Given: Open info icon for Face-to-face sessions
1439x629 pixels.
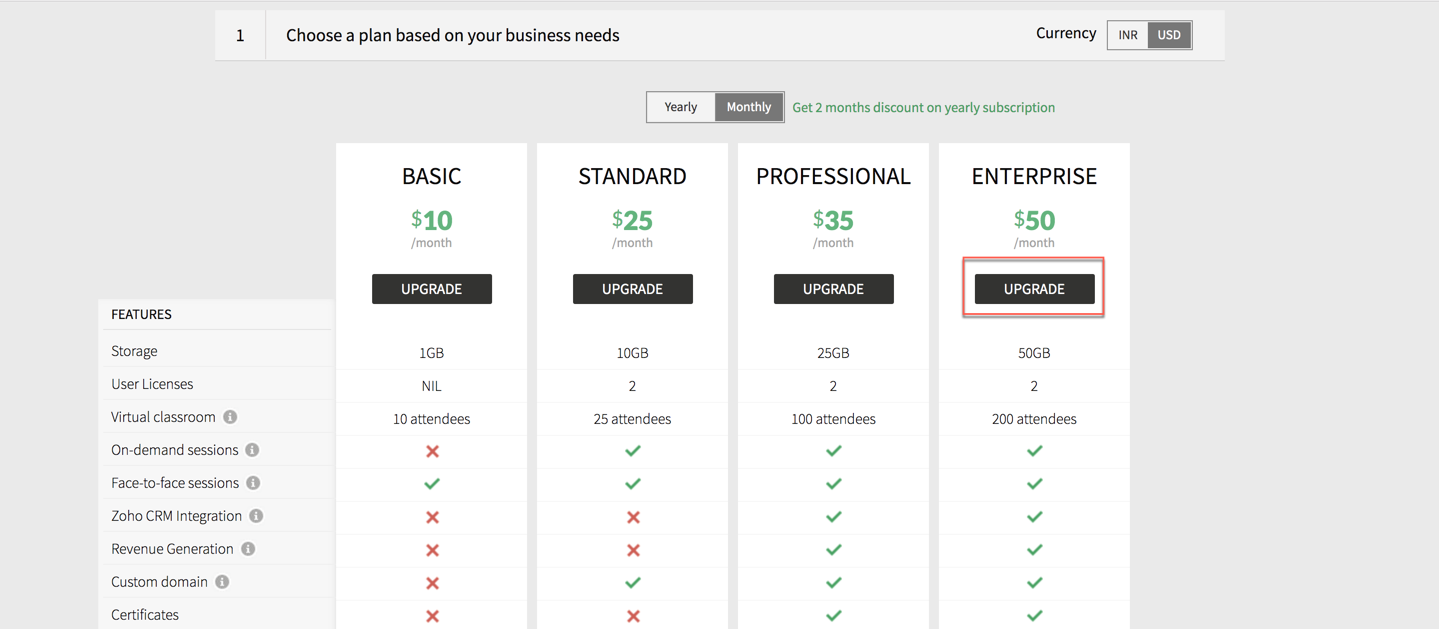Looking at the screenshot, I should click(x=253, y=483).
